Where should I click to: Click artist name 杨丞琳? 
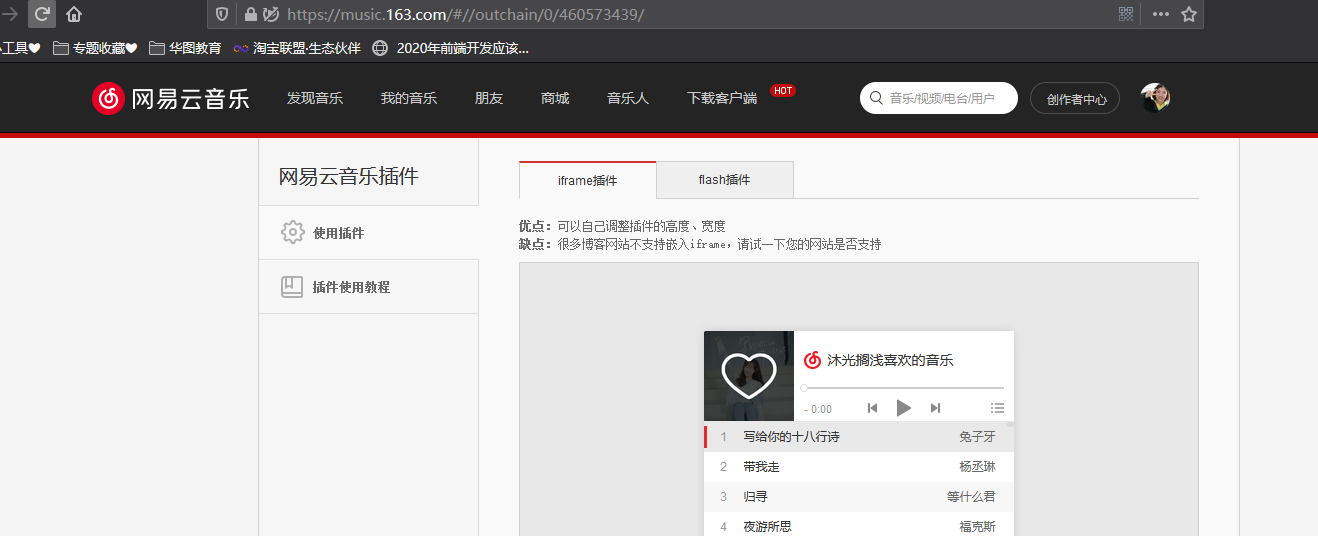[977, 467]
